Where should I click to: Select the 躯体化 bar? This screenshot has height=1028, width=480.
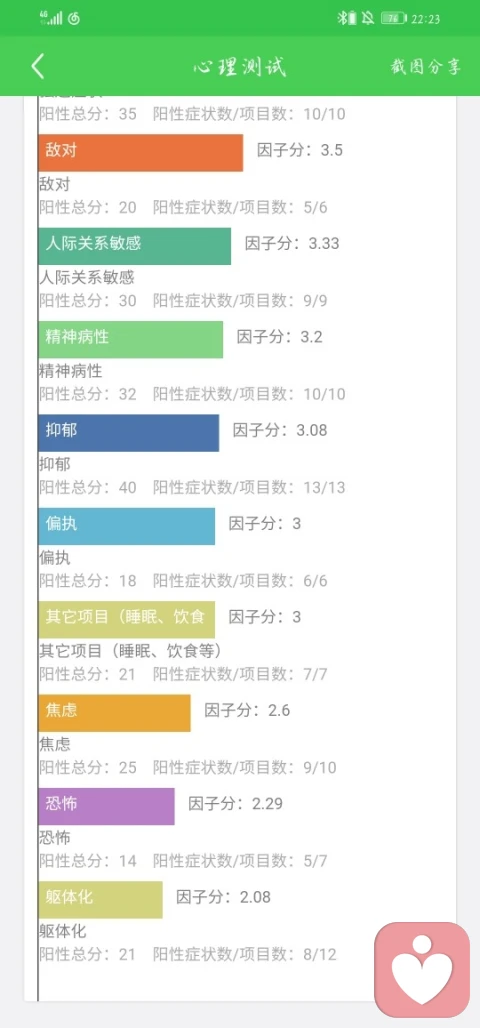[x=100, y=900]
